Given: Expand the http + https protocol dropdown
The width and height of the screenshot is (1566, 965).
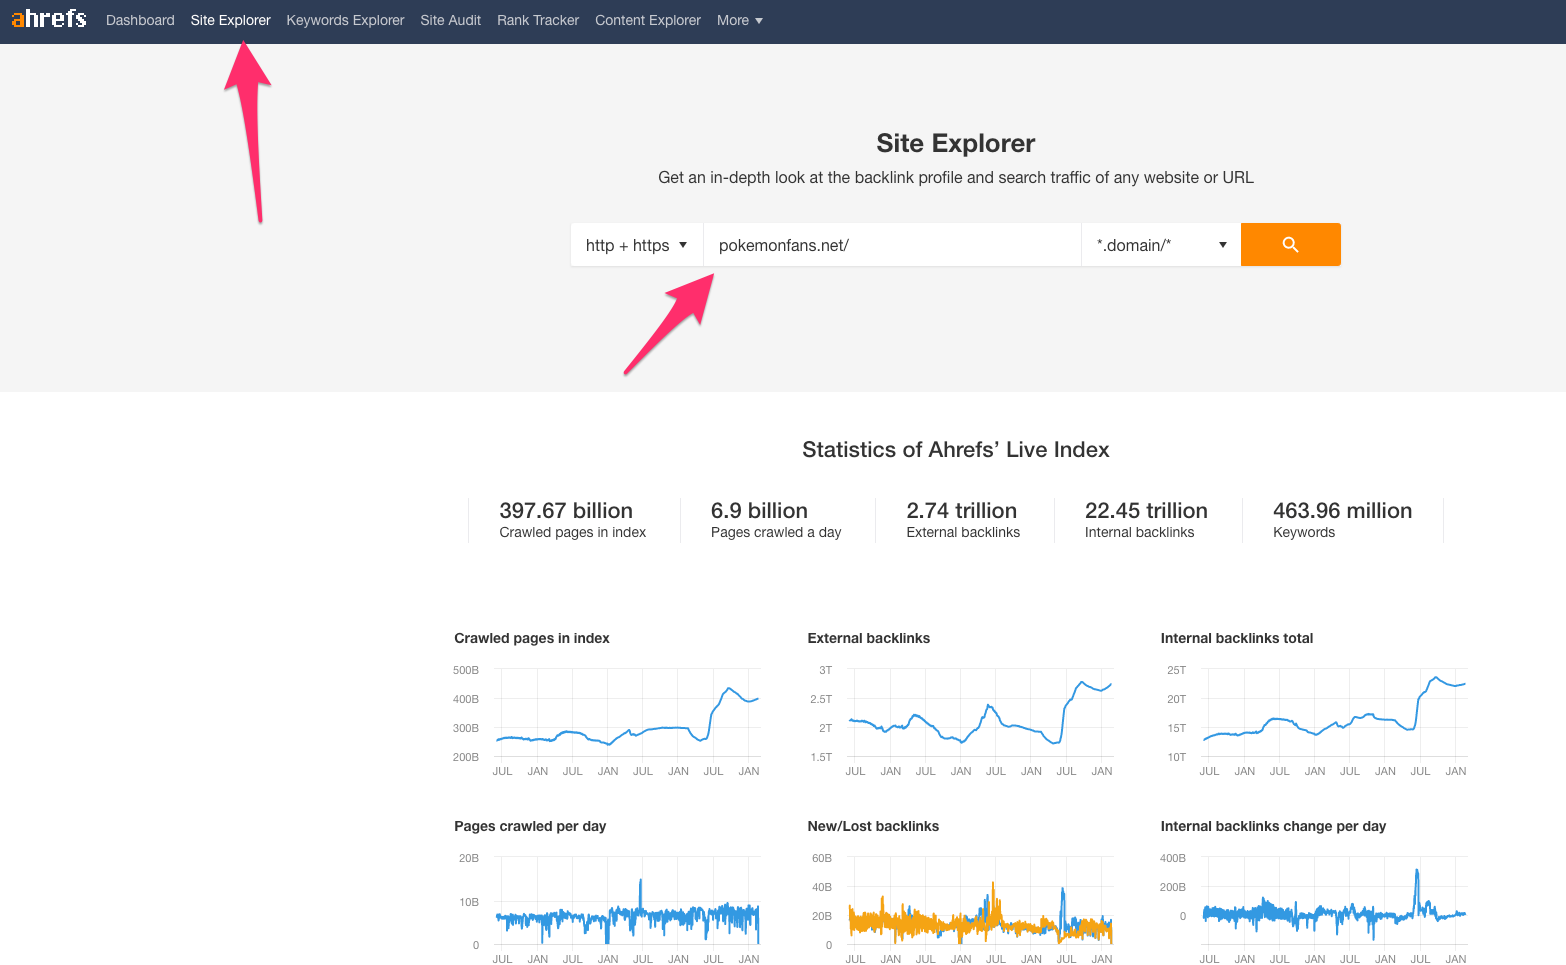Looking at the screenshot, I should click(637, 245).
